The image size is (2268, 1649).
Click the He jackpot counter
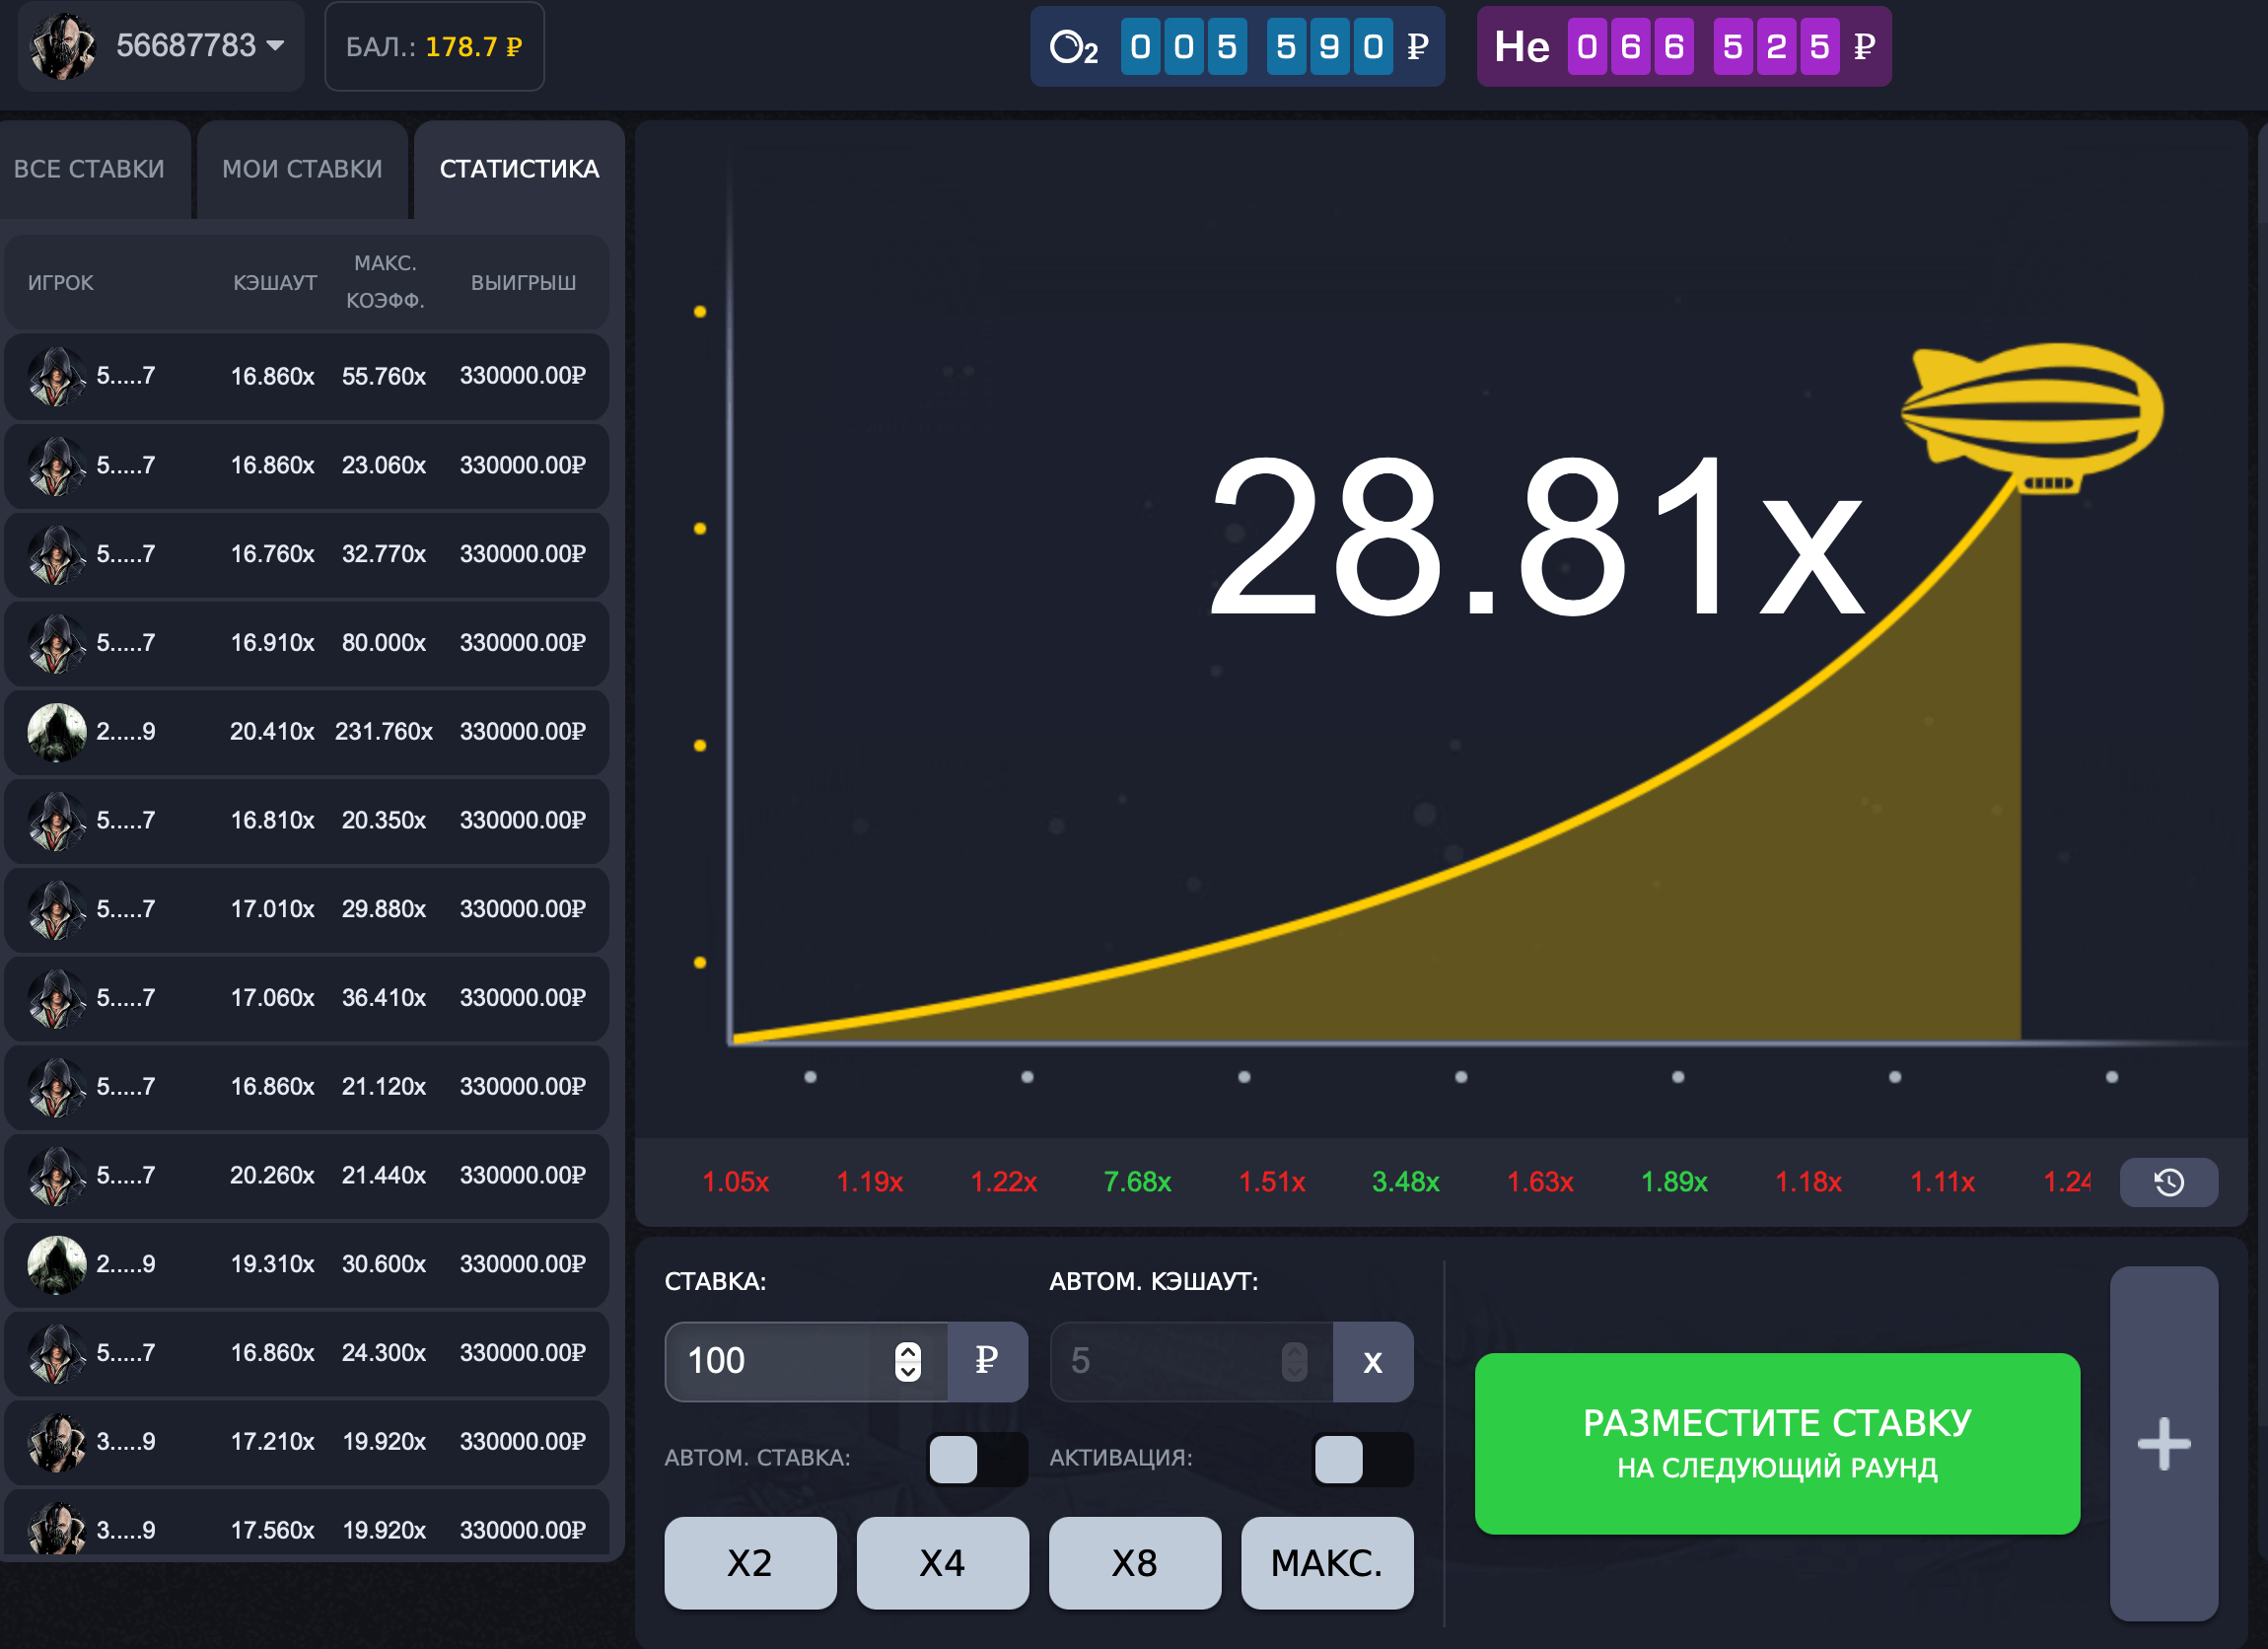click(x=1683, y=46)
